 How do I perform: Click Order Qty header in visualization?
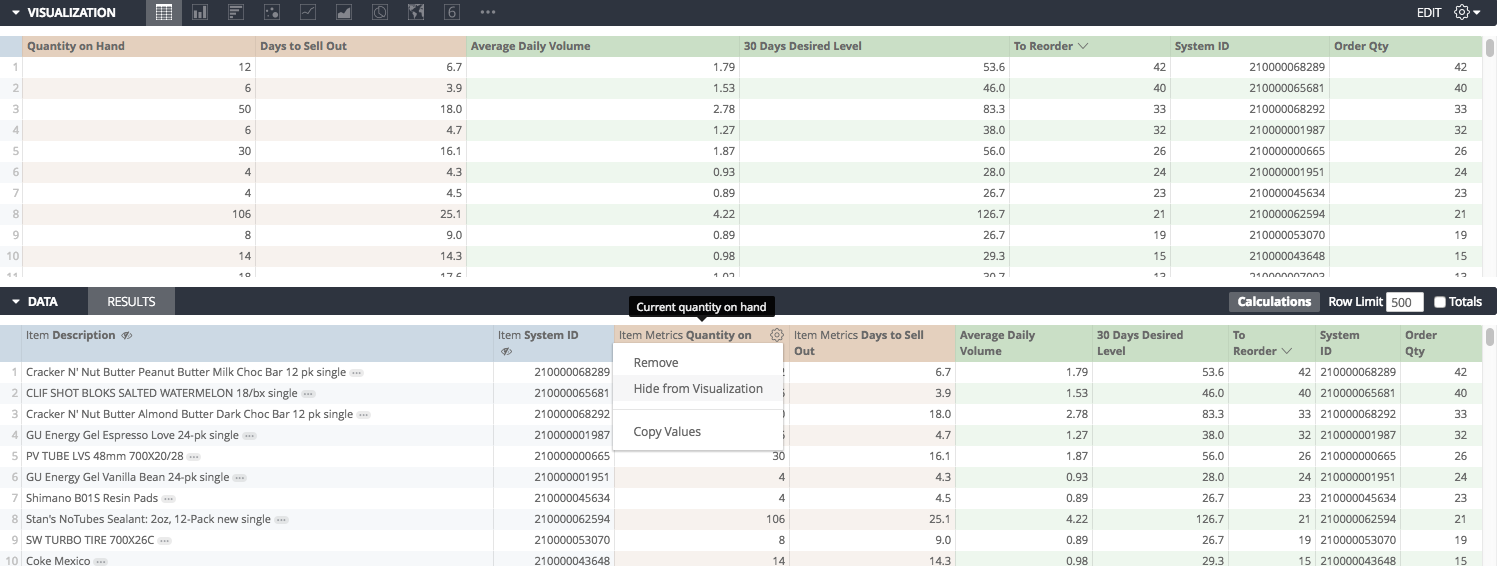tap(1406, 46)
